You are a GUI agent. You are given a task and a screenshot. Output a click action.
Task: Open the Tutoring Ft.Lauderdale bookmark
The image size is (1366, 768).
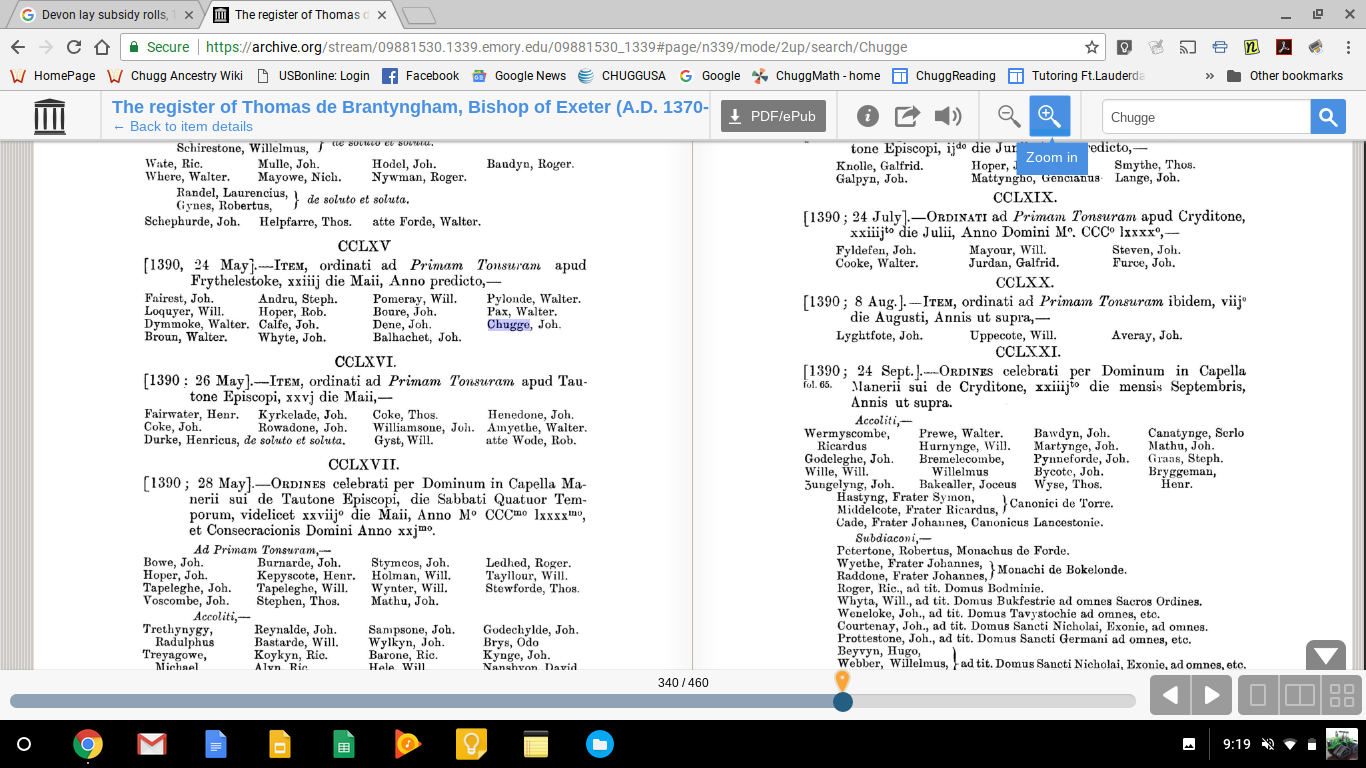click(x=1077, y=76)
